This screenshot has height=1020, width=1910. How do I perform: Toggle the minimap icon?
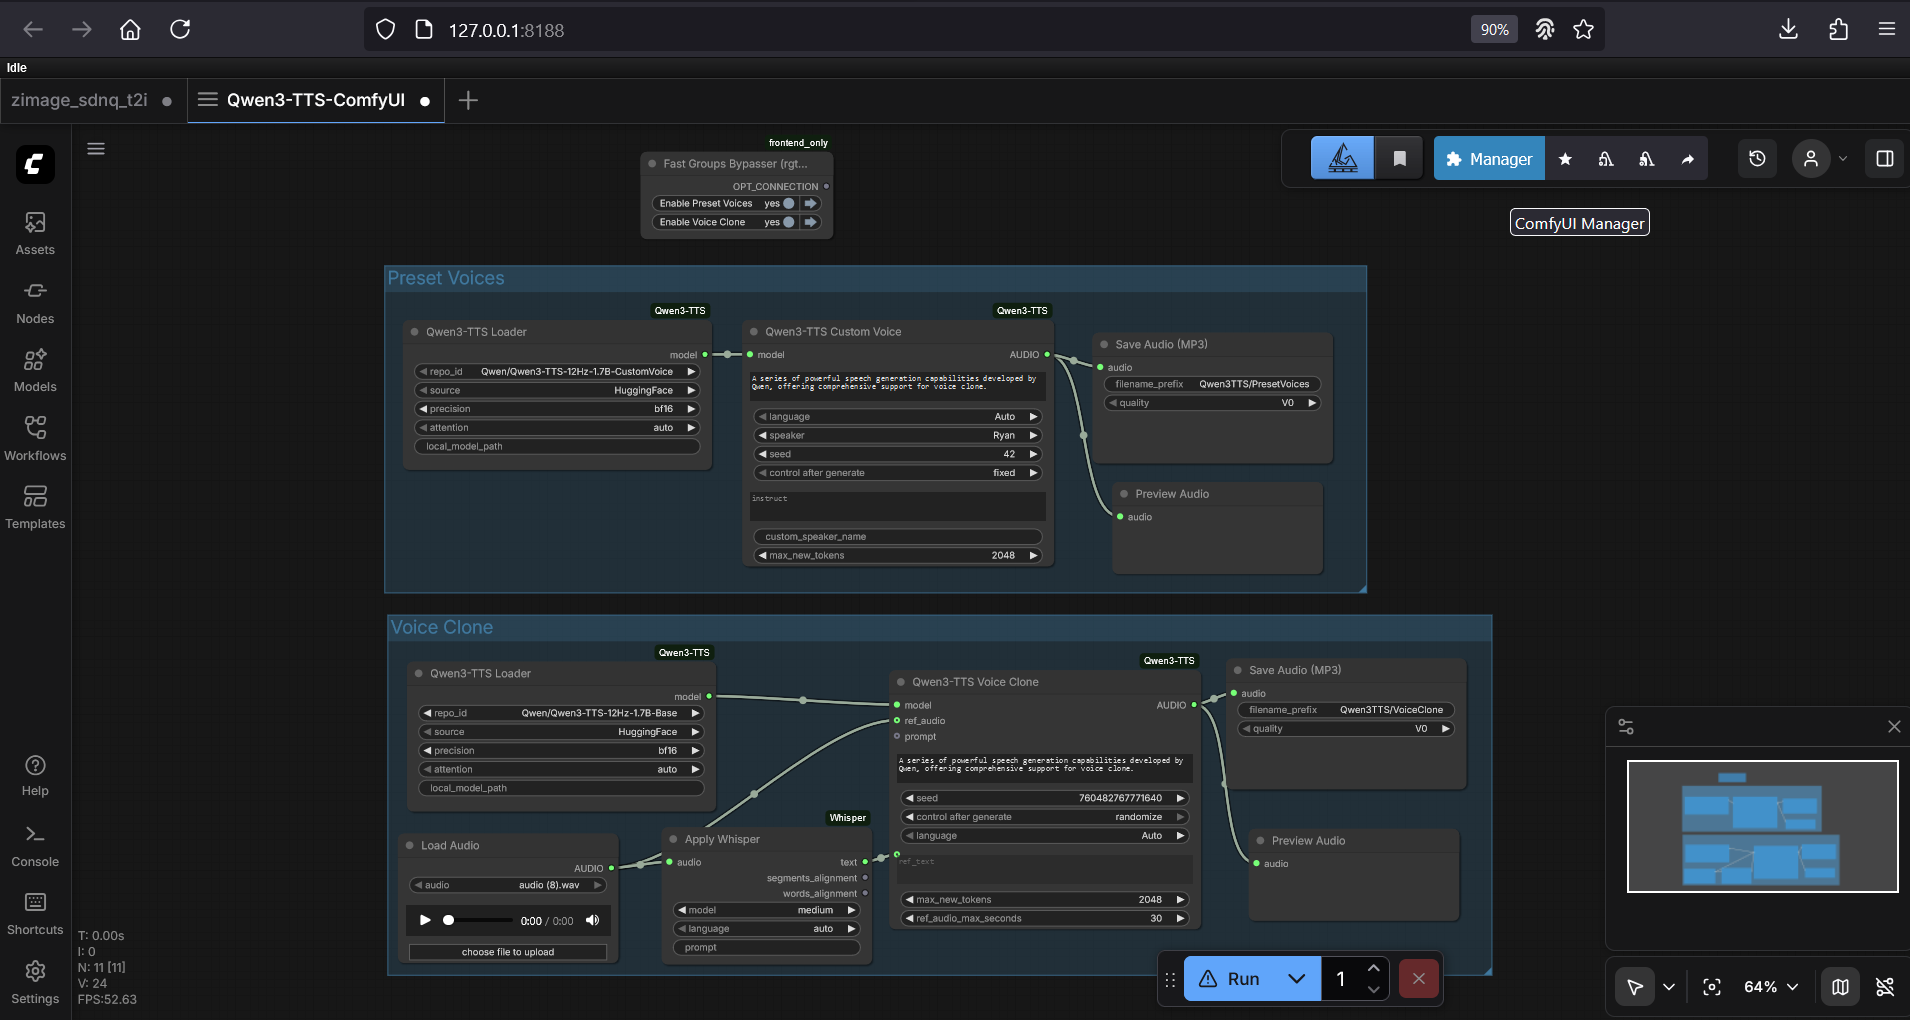tap(1840, 987)
